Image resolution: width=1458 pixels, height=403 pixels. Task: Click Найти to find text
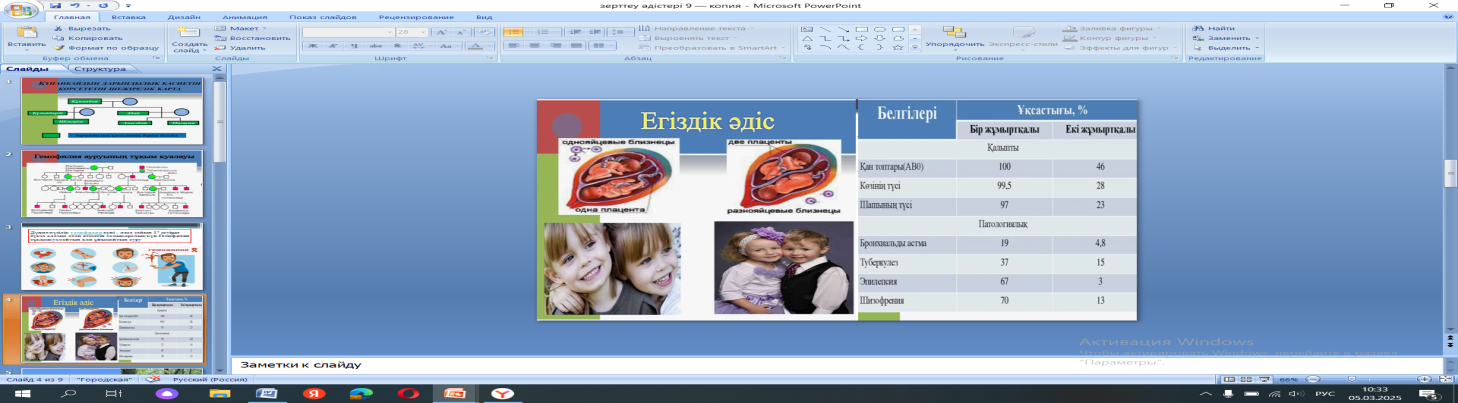point(1212,28)
